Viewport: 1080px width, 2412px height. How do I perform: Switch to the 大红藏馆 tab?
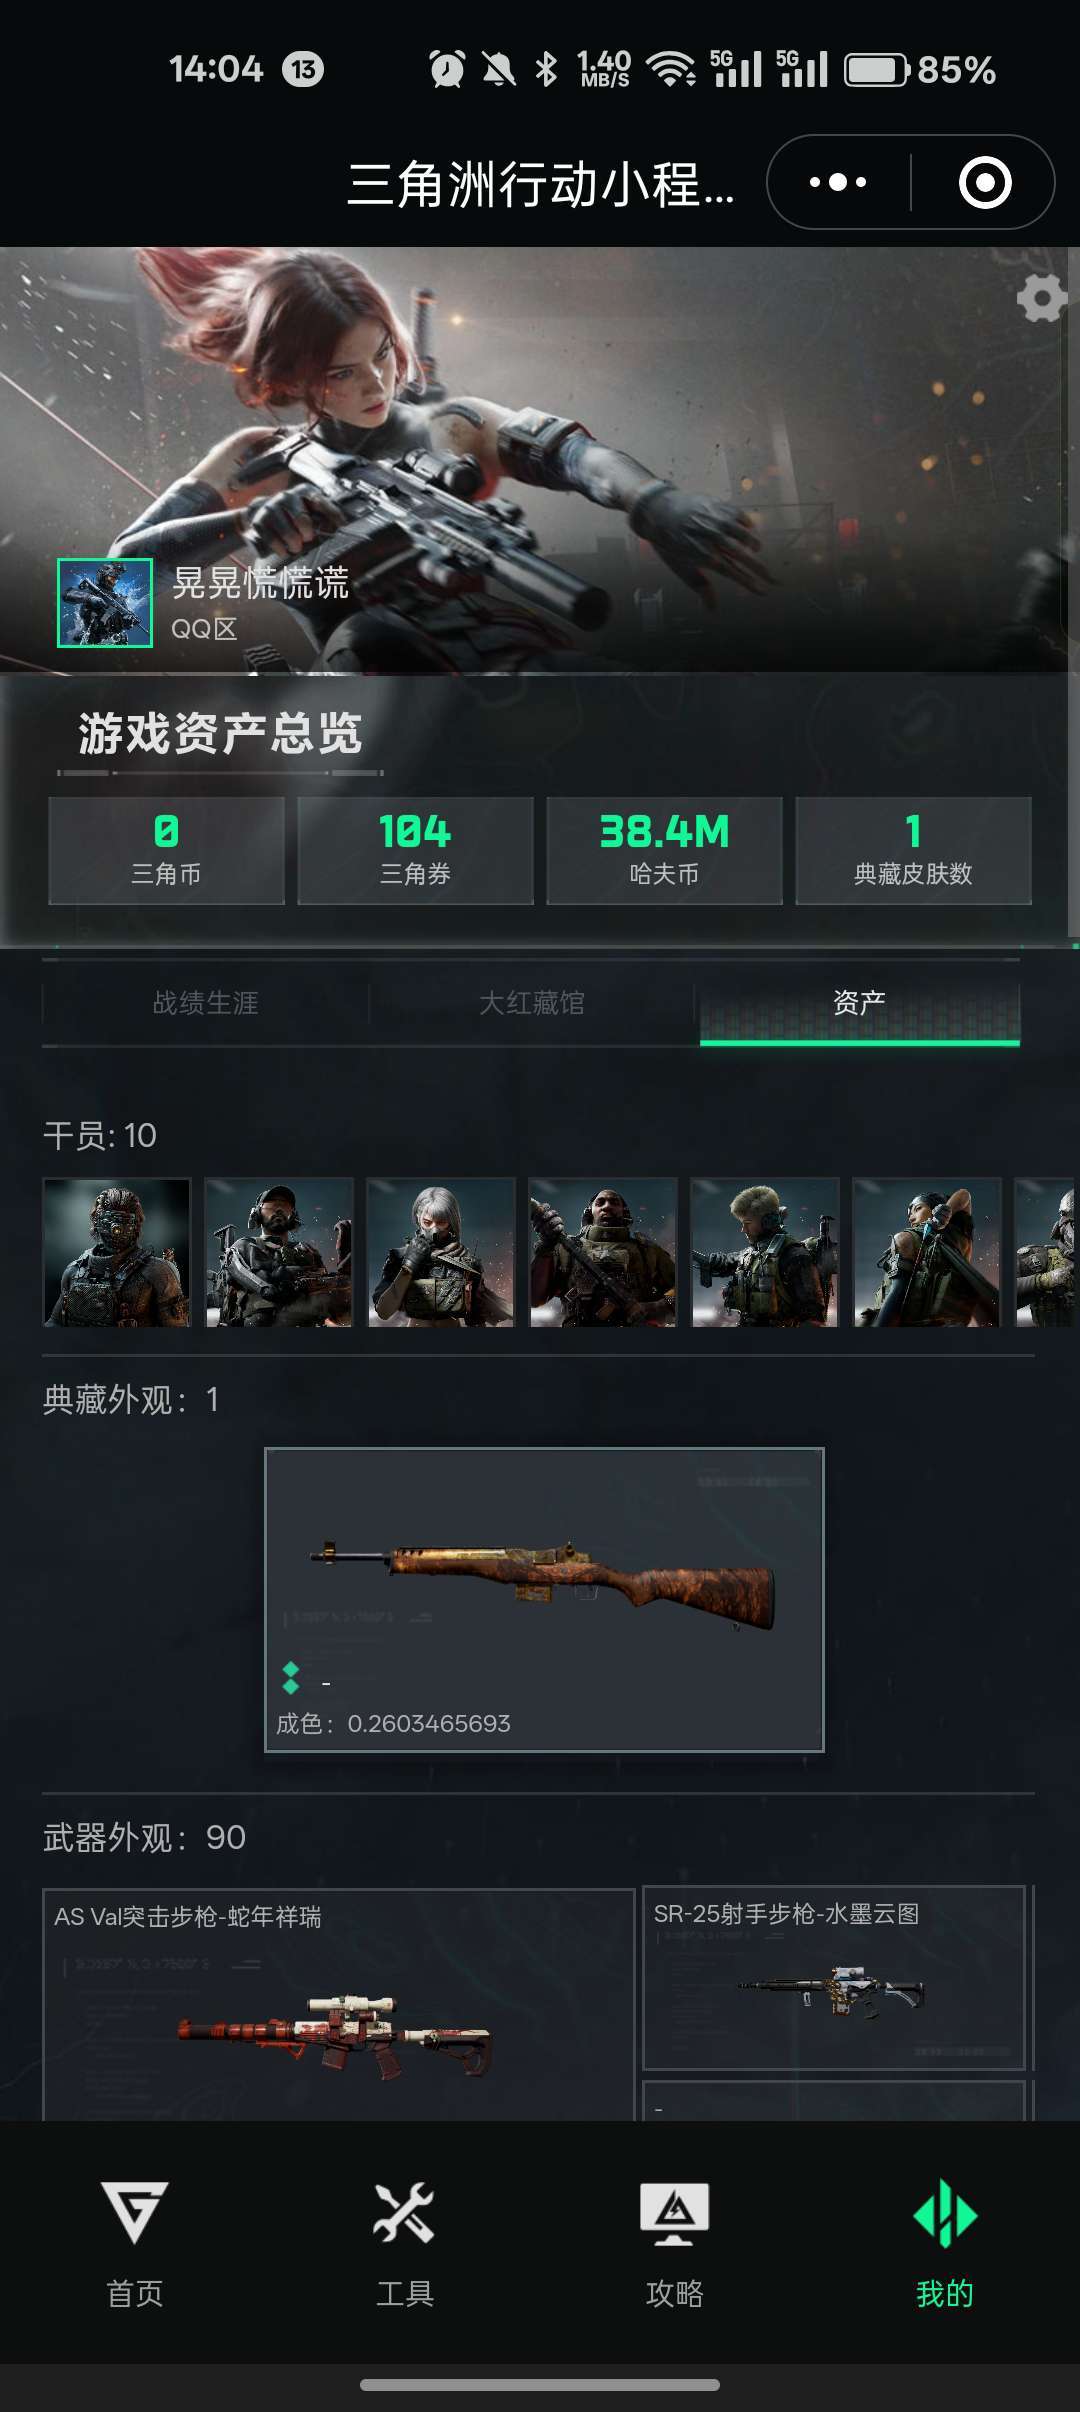[532, 1002]
